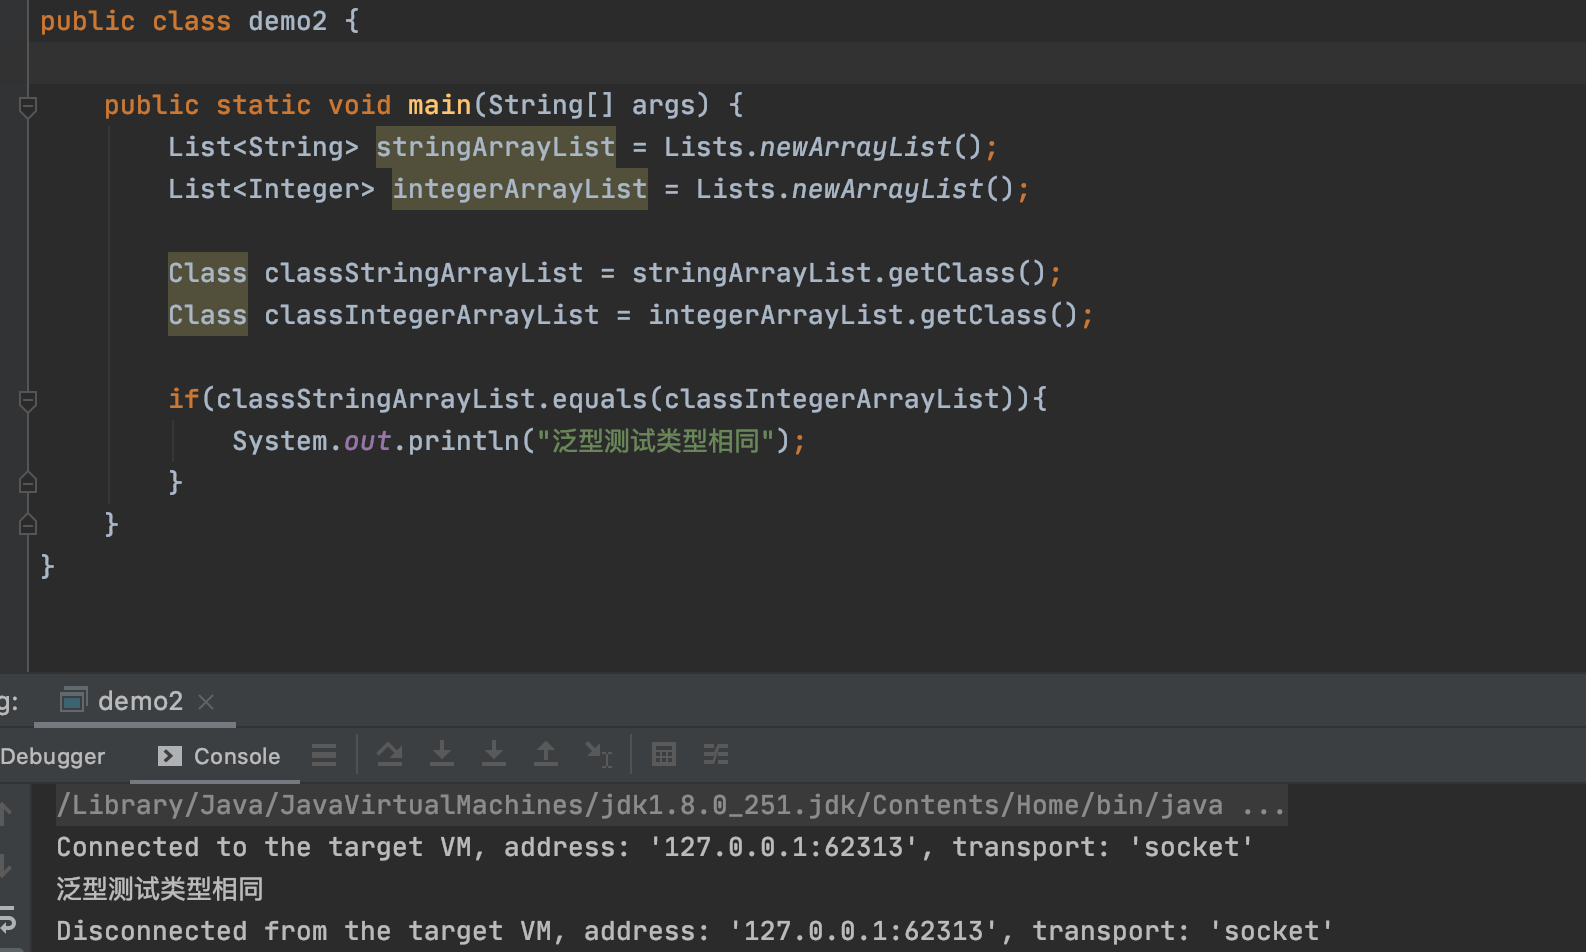Collapse the if block fold marker

[28, 400]
